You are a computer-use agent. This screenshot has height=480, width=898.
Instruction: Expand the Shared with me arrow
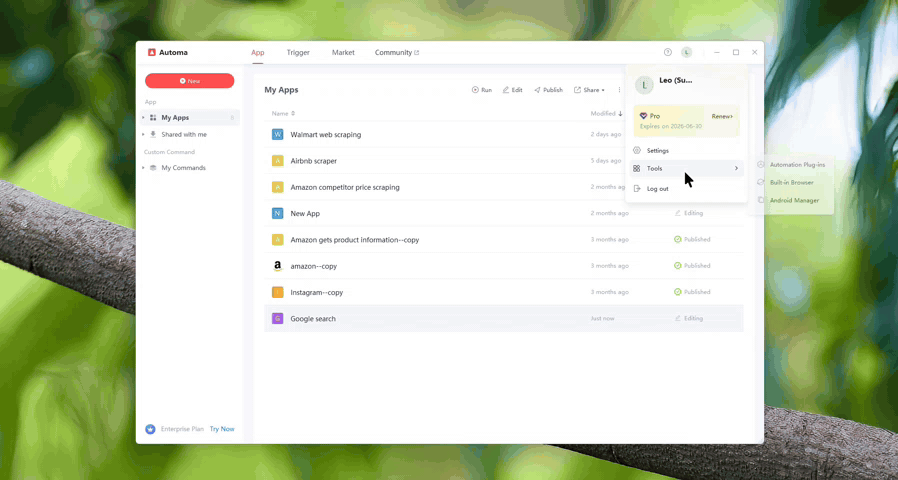pyautogui.click(x=143, y=135)
